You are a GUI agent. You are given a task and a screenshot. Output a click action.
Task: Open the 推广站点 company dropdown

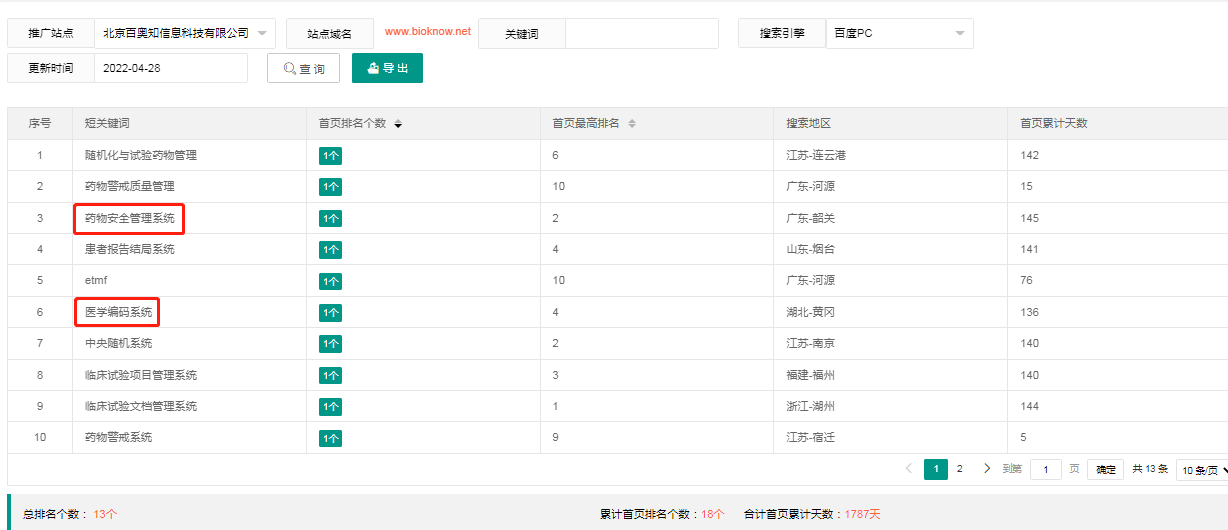click(x=185, y=33)
